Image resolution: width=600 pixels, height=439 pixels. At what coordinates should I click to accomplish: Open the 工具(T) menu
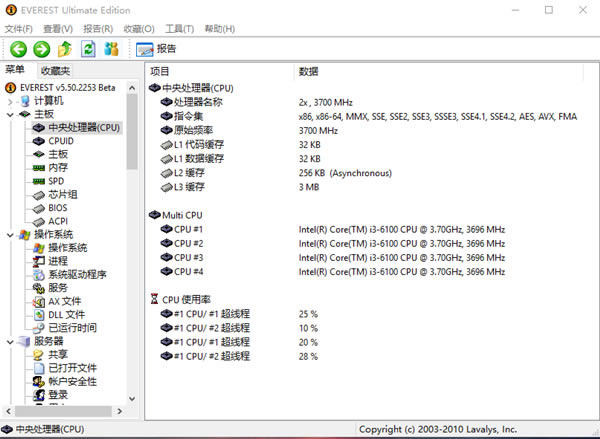pos(179,29)
